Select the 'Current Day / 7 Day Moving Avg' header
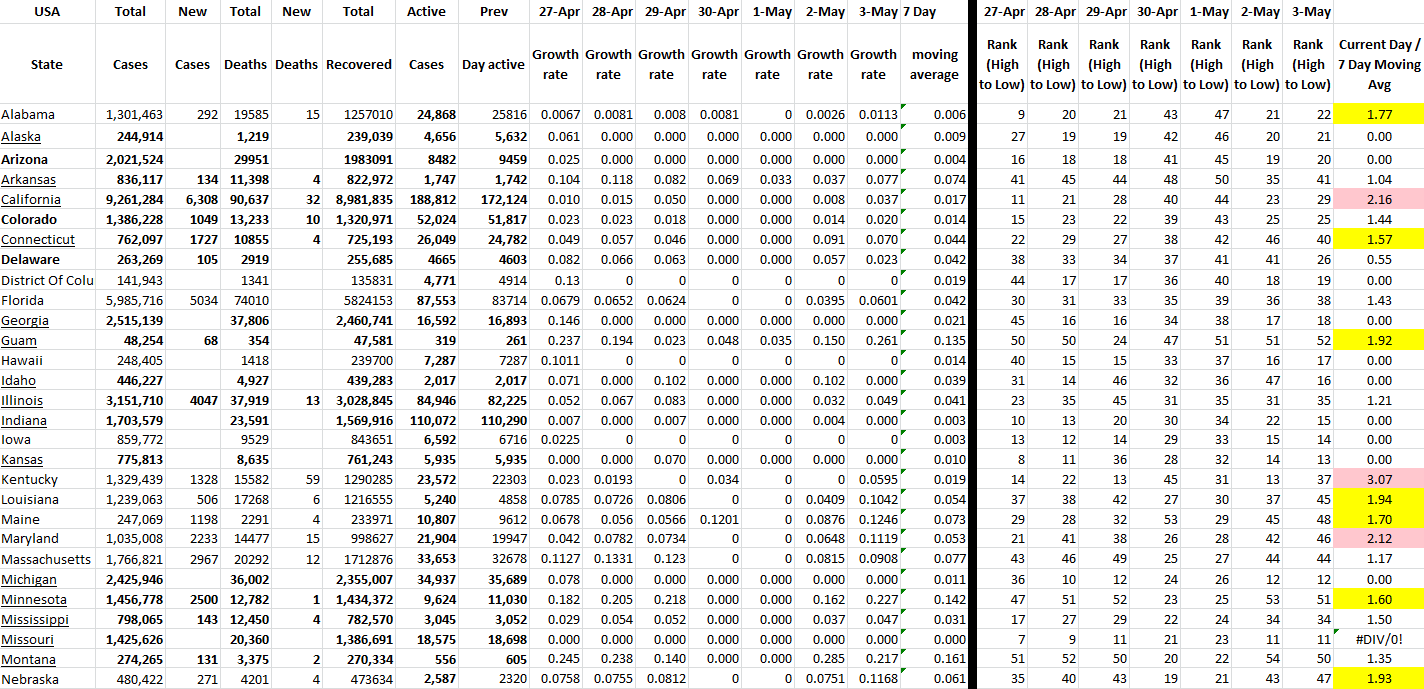 1379,64
